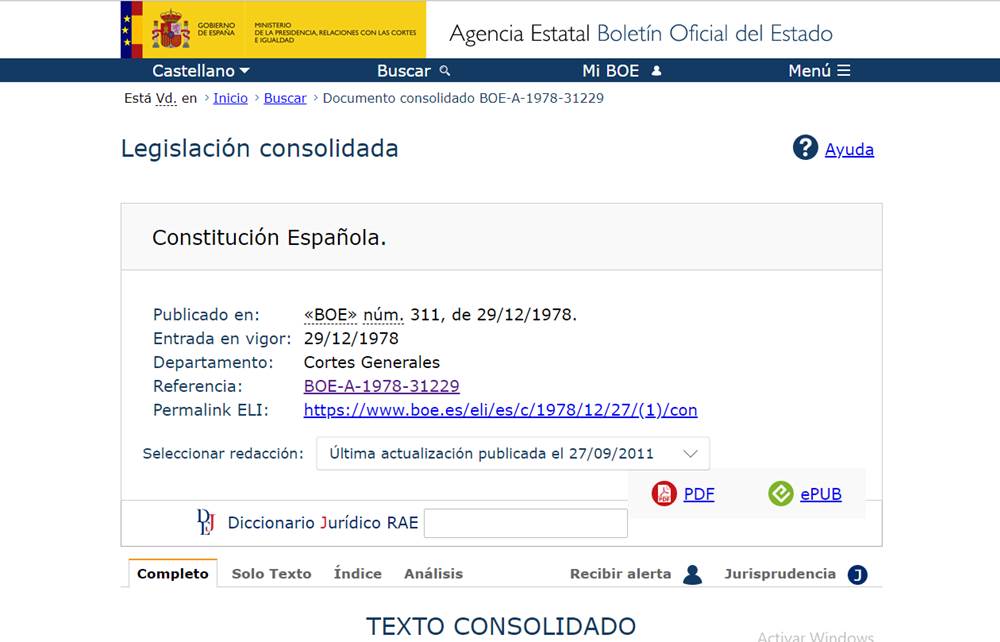Open the Castellano language dropdown
The width and height of the screenshot is (1000, 642).
(201, 71)
